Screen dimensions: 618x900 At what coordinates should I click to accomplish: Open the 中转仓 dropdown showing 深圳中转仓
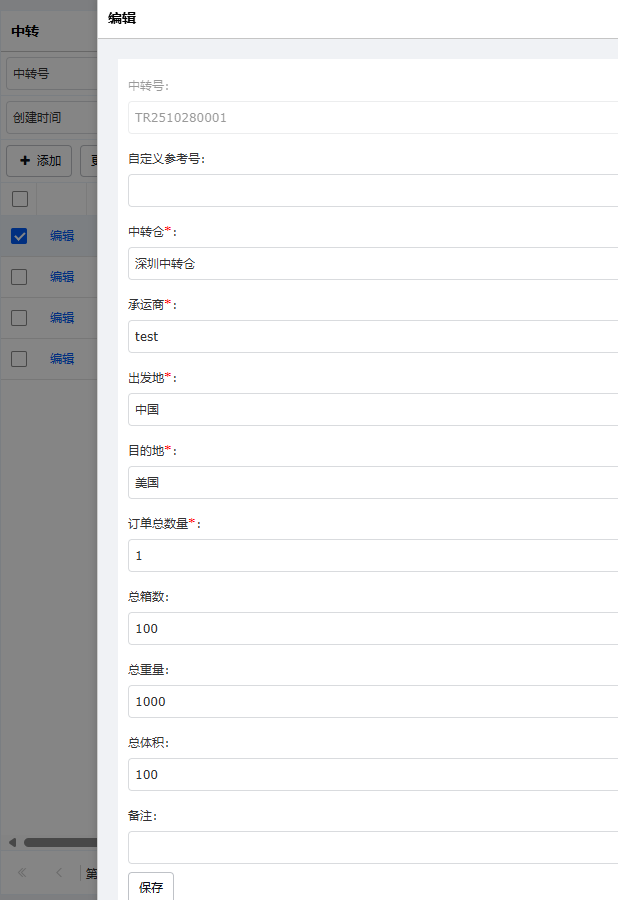[x=372, y=264]
